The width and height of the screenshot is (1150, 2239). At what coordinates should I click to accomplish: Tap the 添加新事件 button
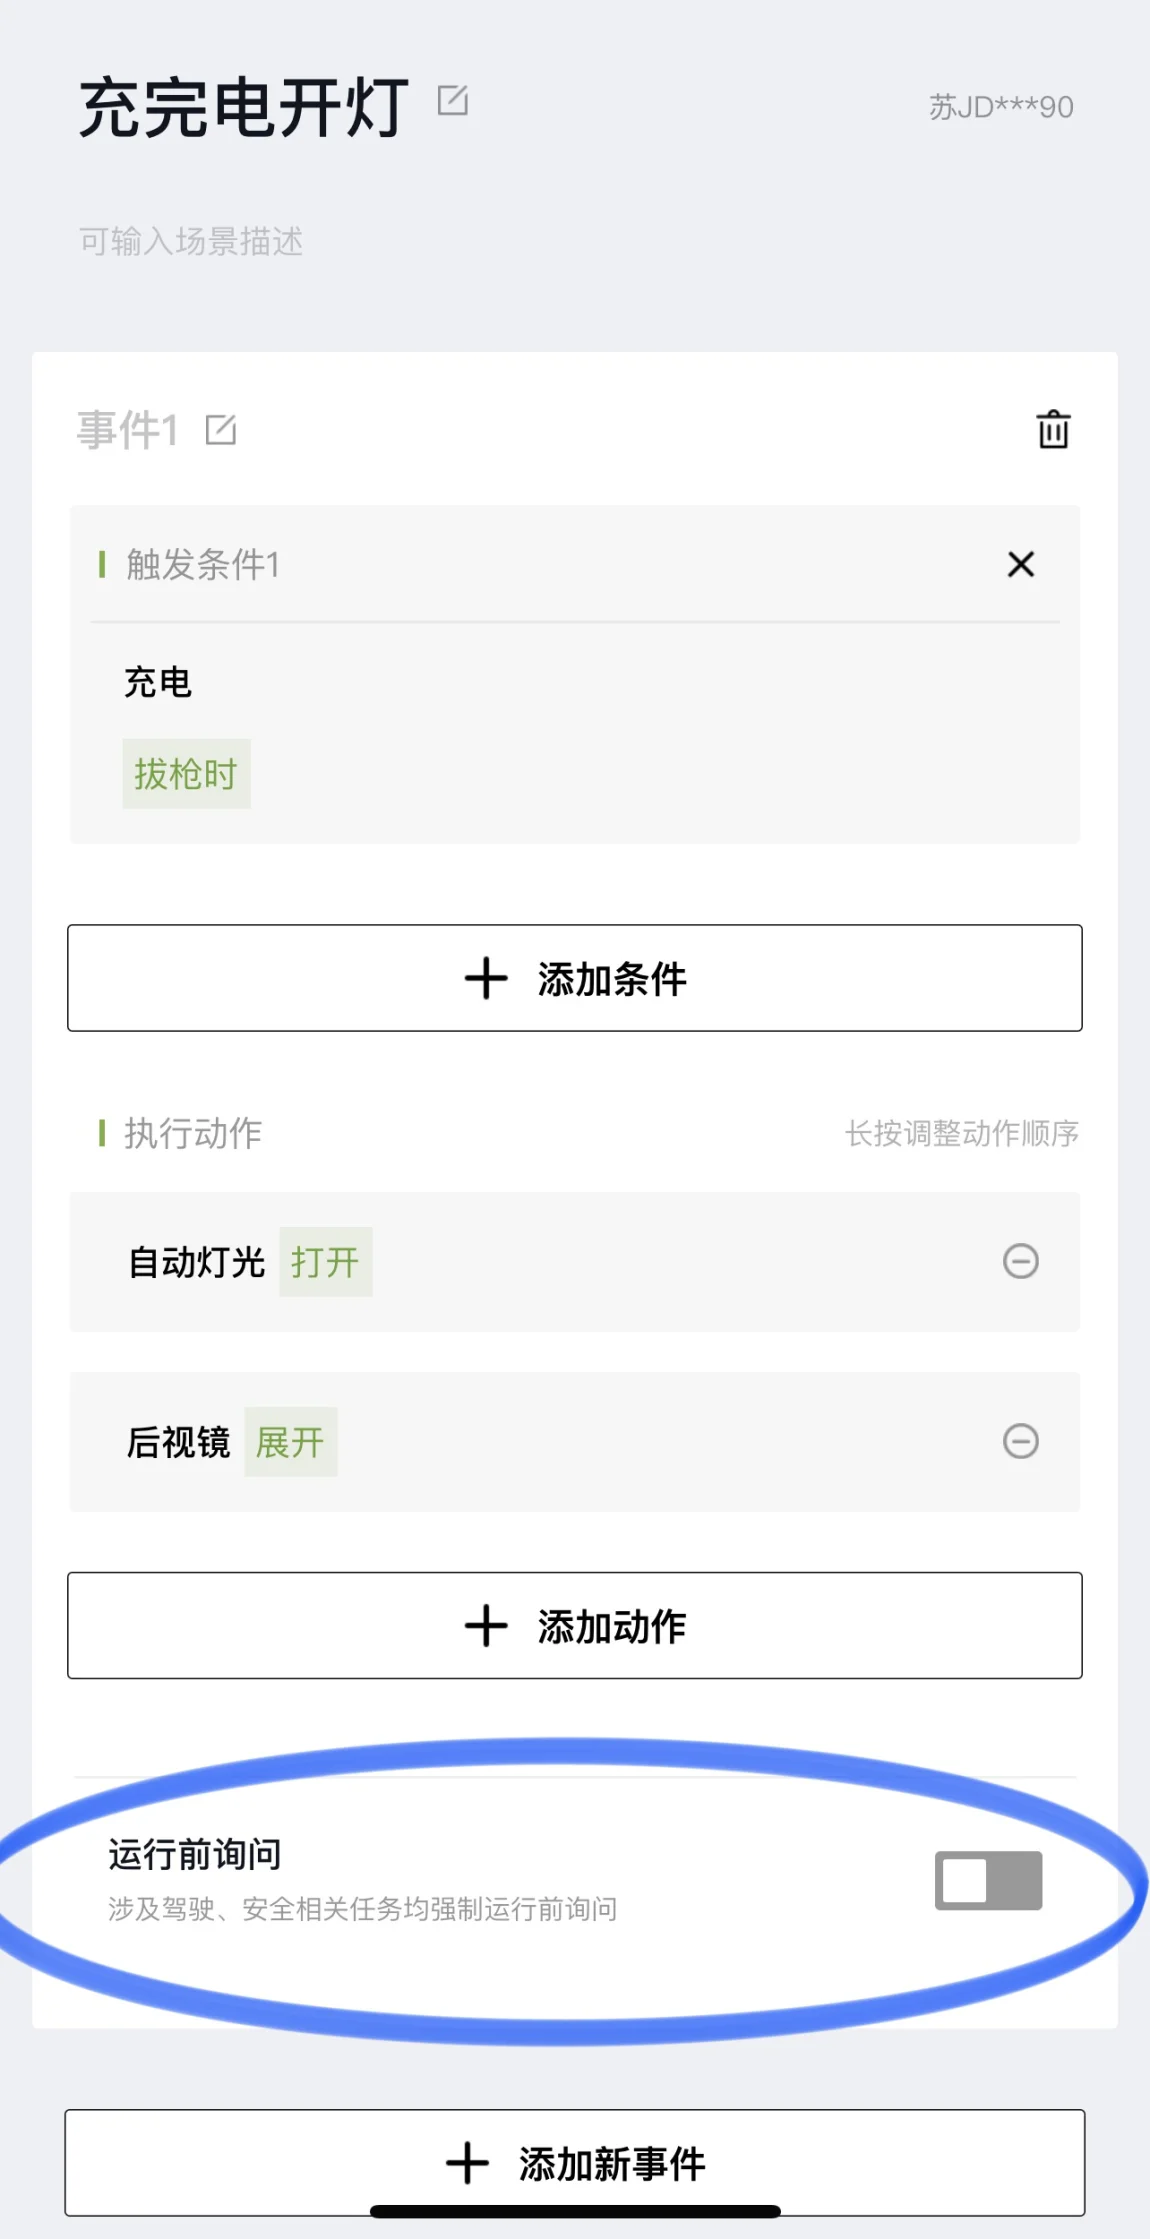pos(575,2163)
